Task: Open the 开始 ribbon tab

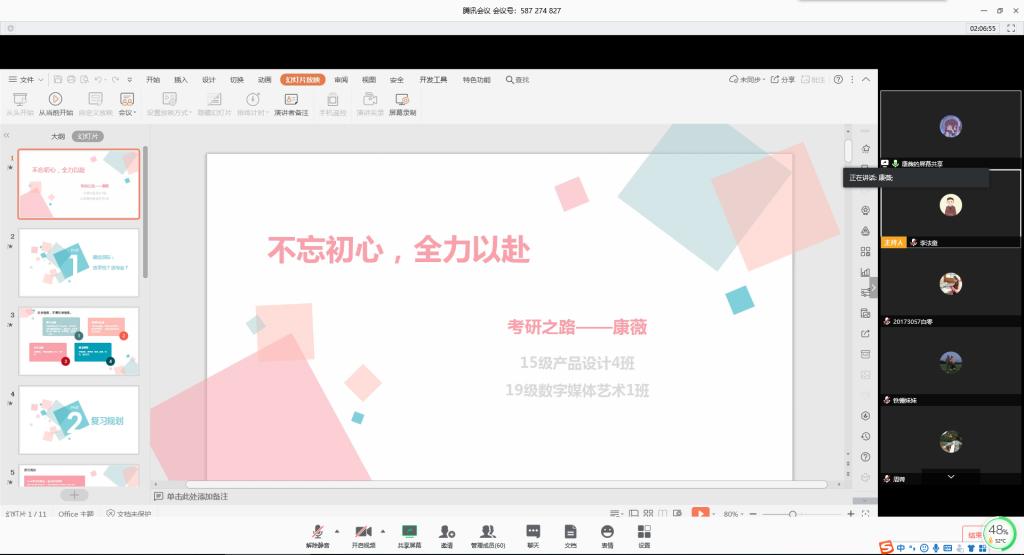Action: point(153,80)
